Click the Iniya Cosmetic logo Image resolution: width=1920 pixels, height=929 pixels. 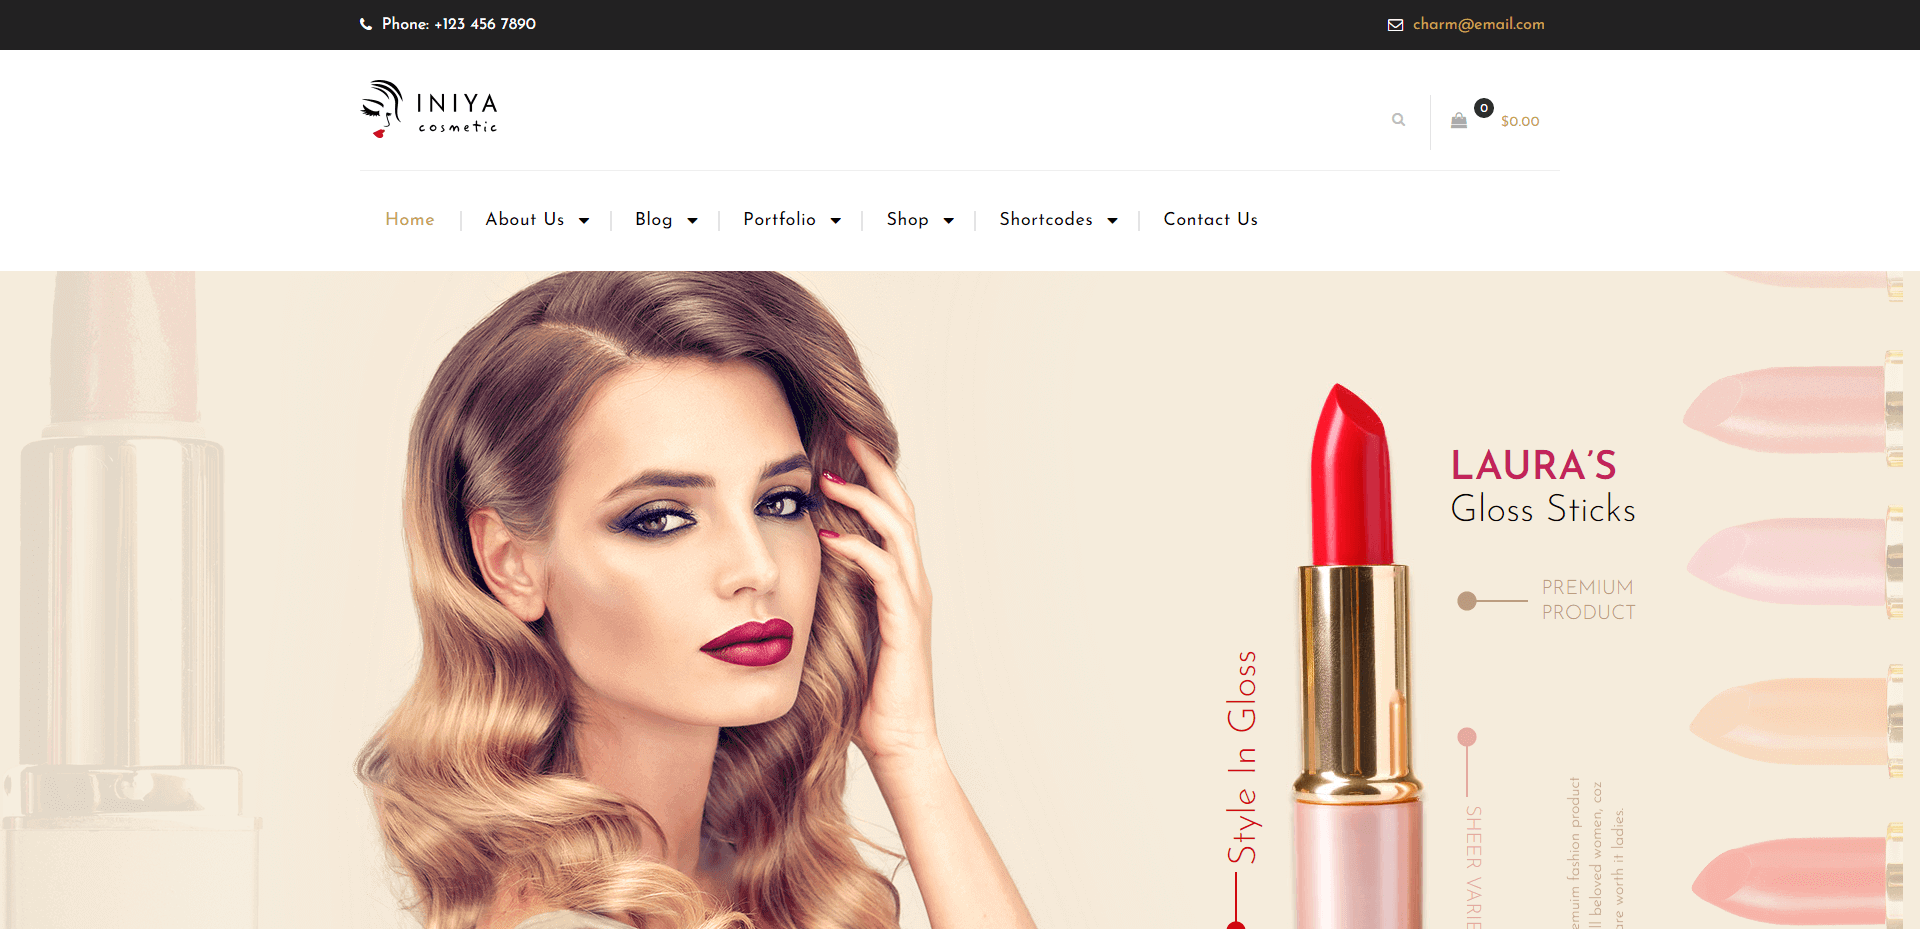pyautogui.click(x=429, y=109)
